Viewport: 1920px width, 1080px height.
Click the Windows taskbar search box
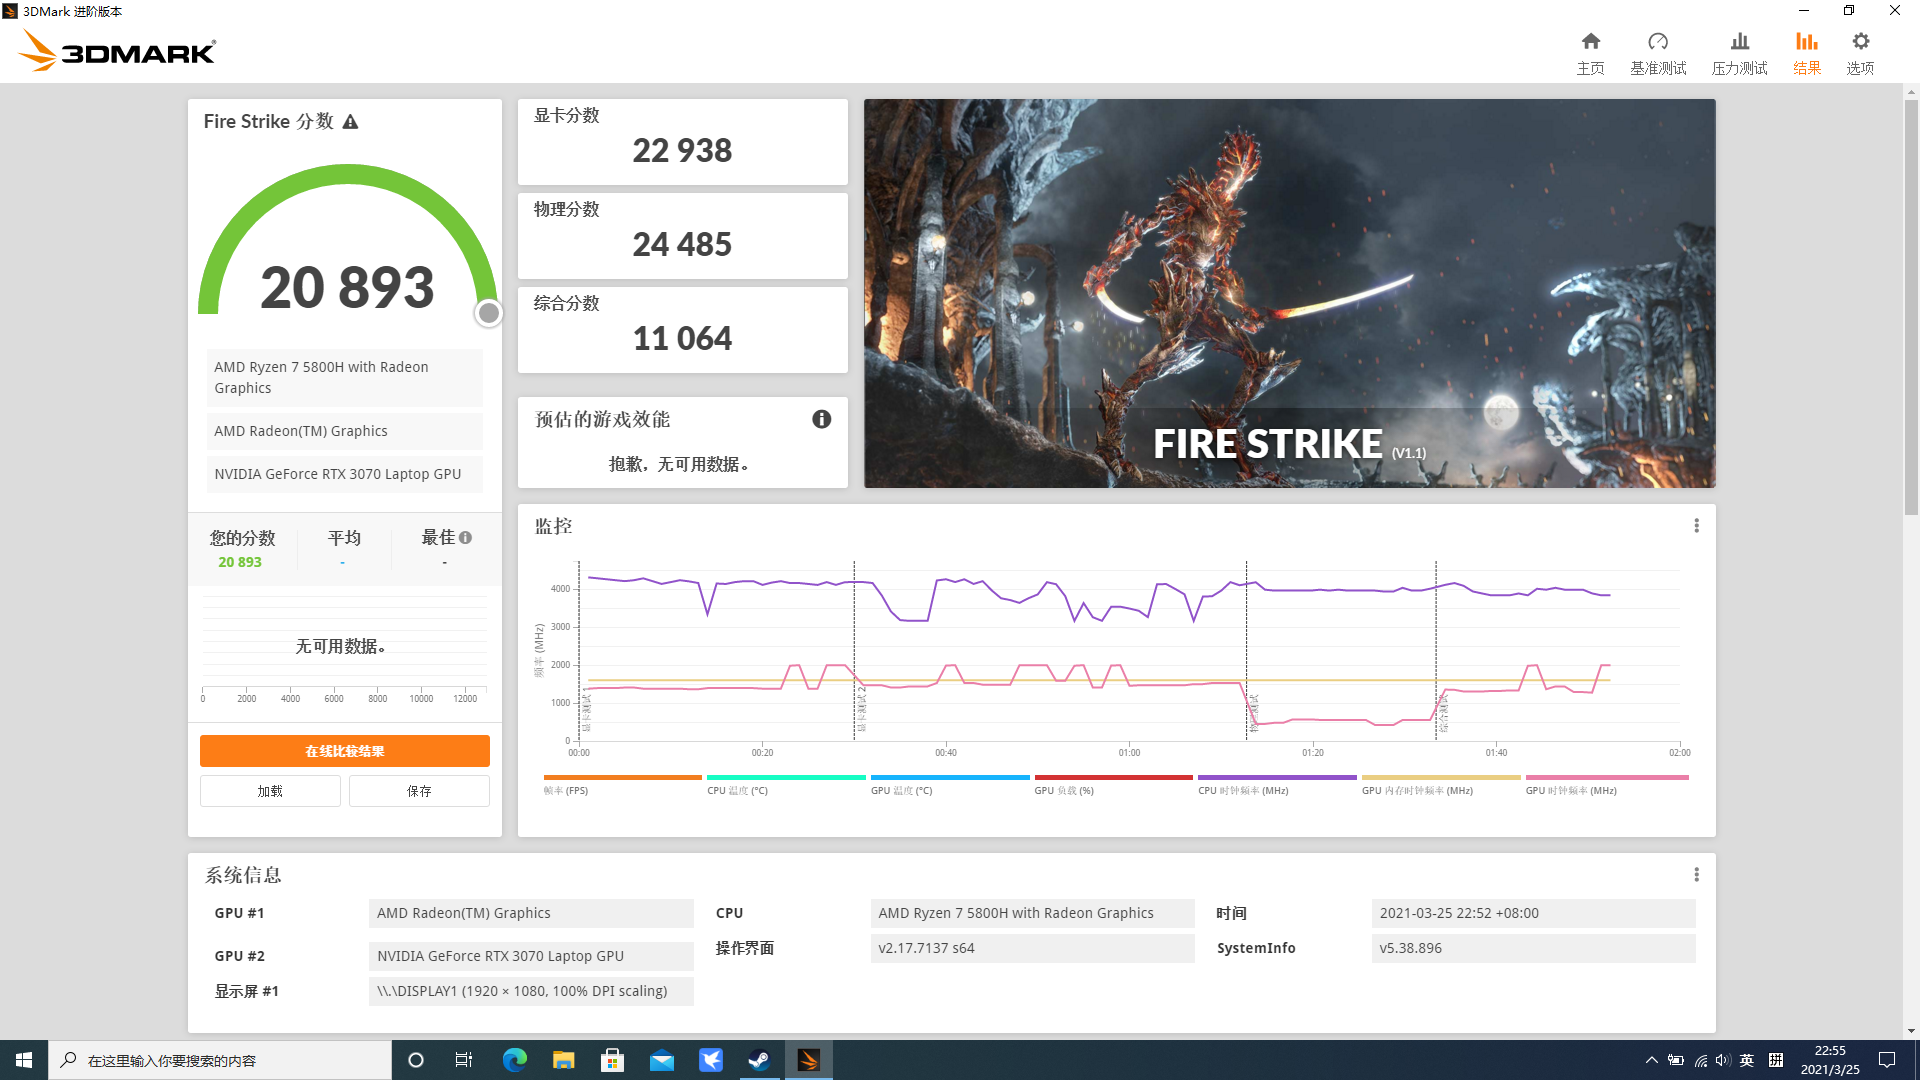tap(220, 1060)
